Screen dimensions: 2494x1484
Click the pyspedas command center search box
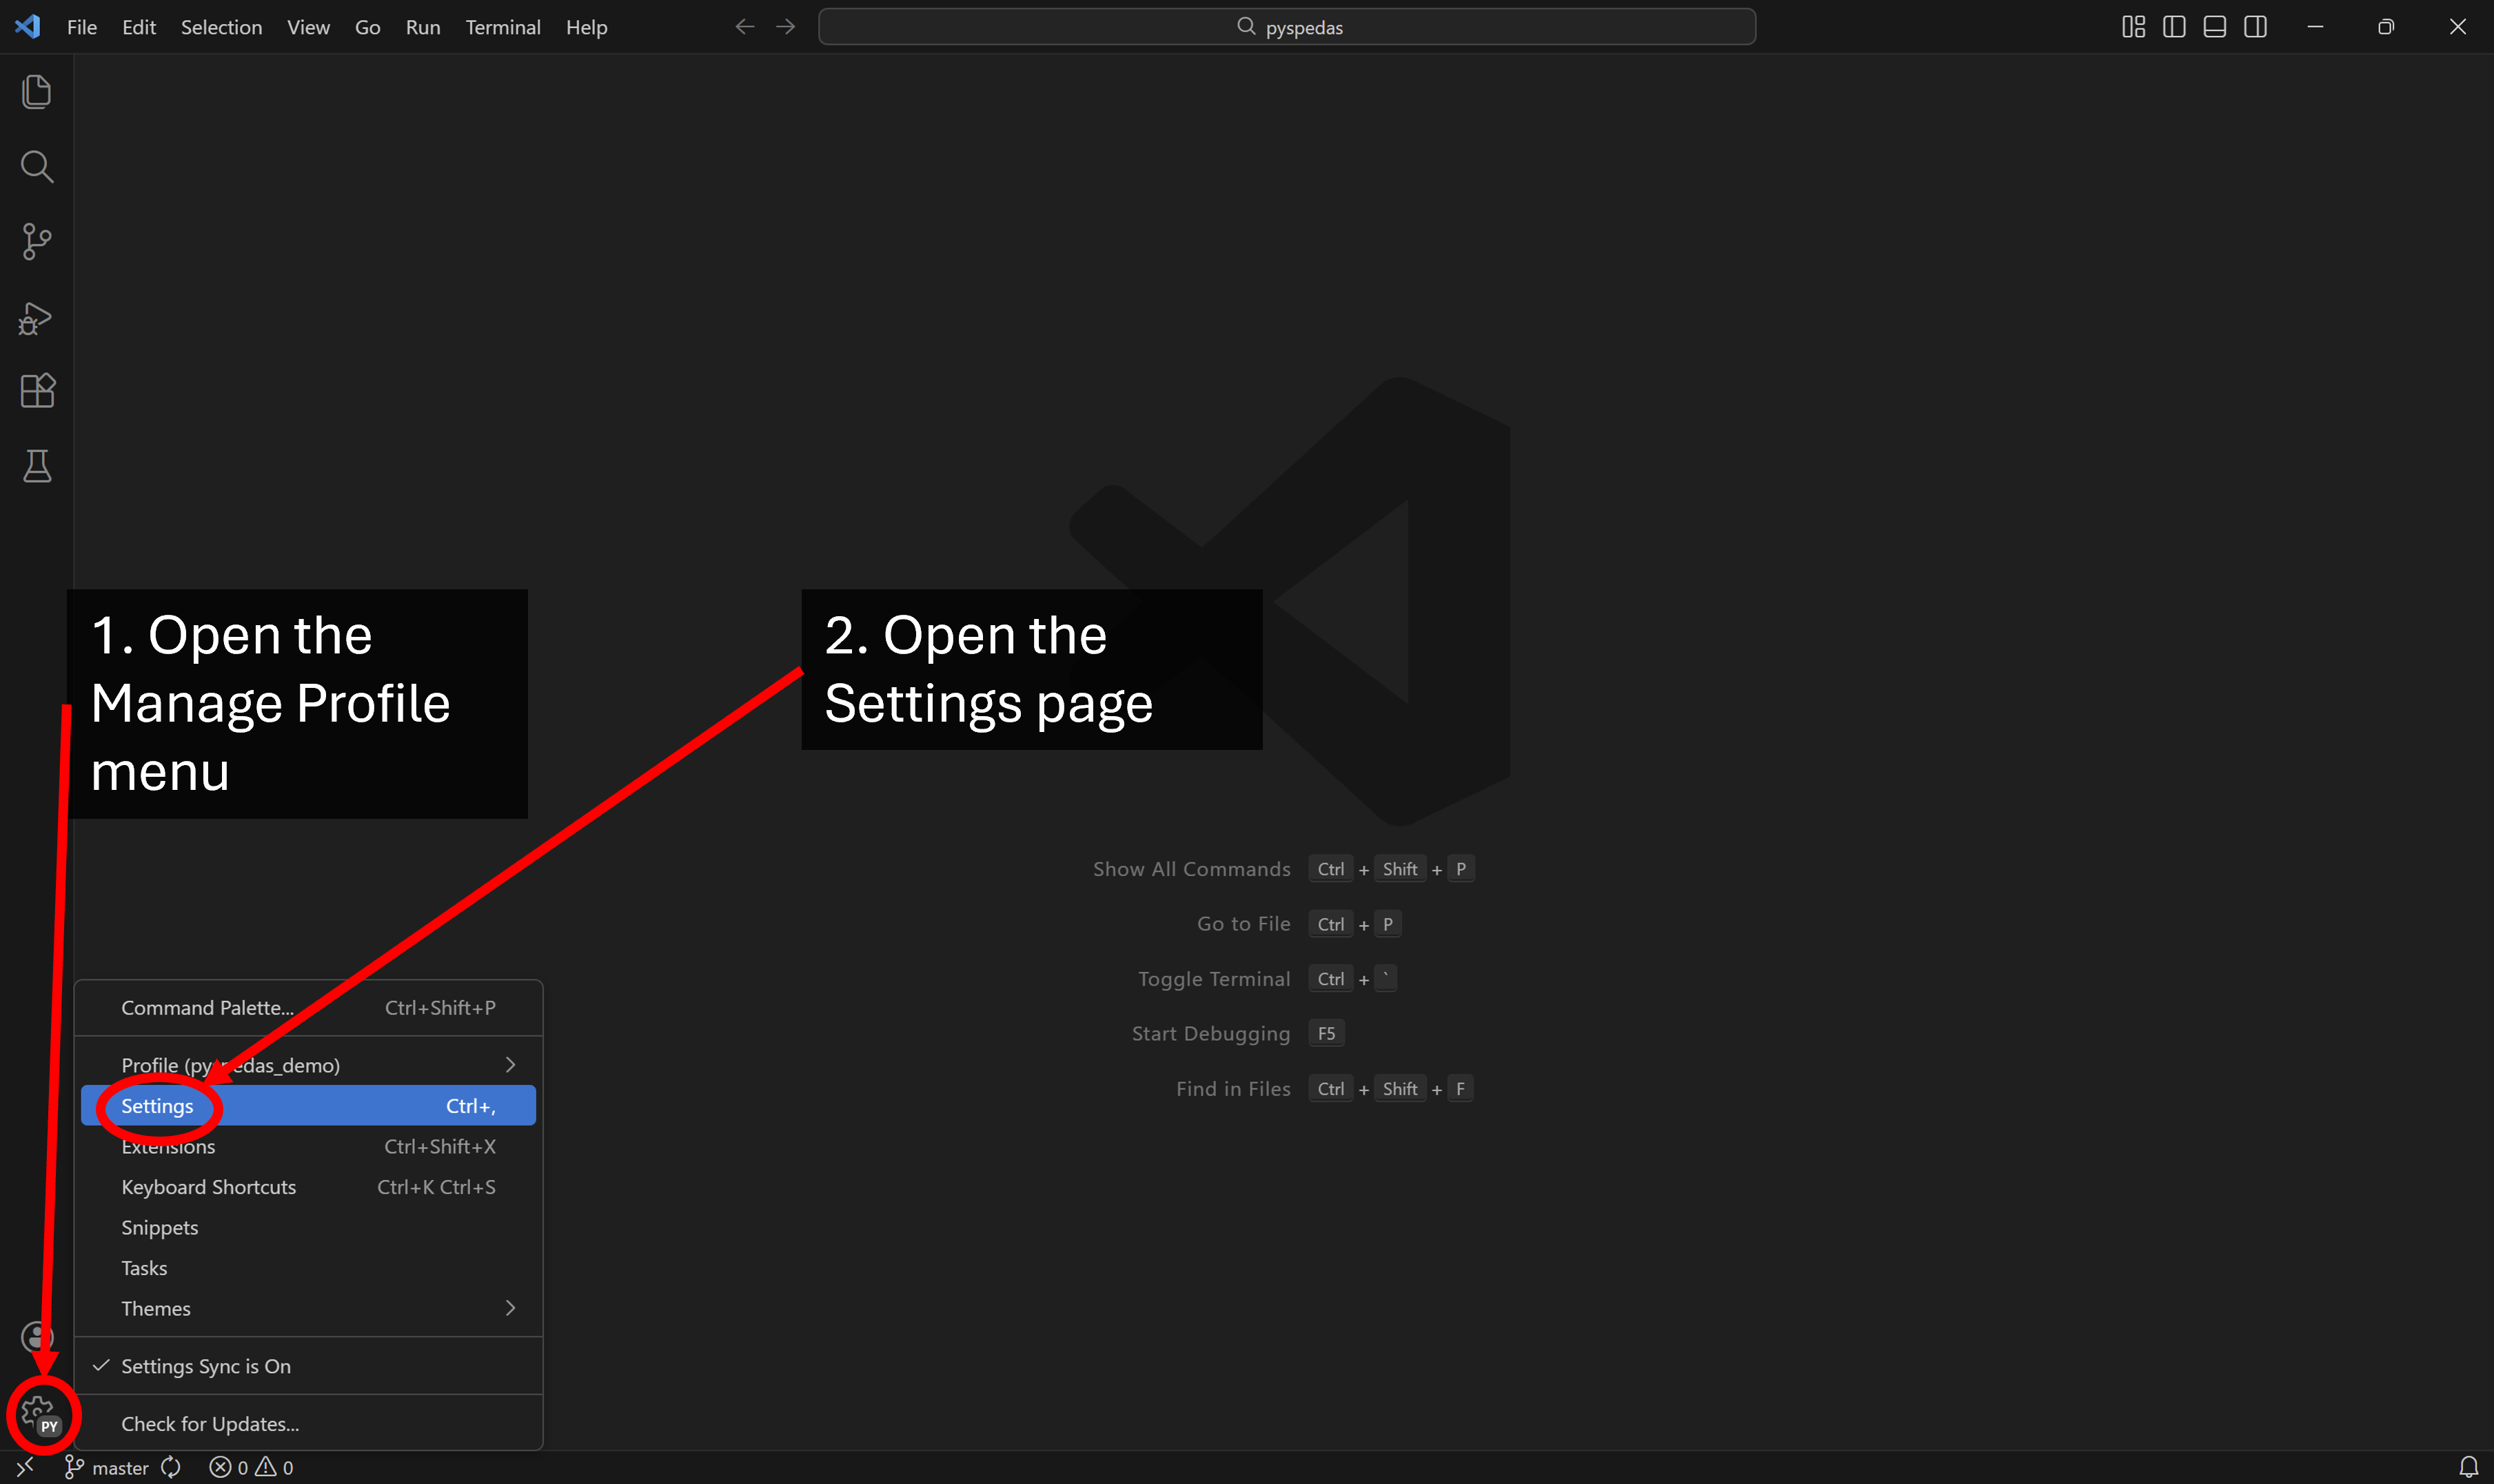[1287, 27]
